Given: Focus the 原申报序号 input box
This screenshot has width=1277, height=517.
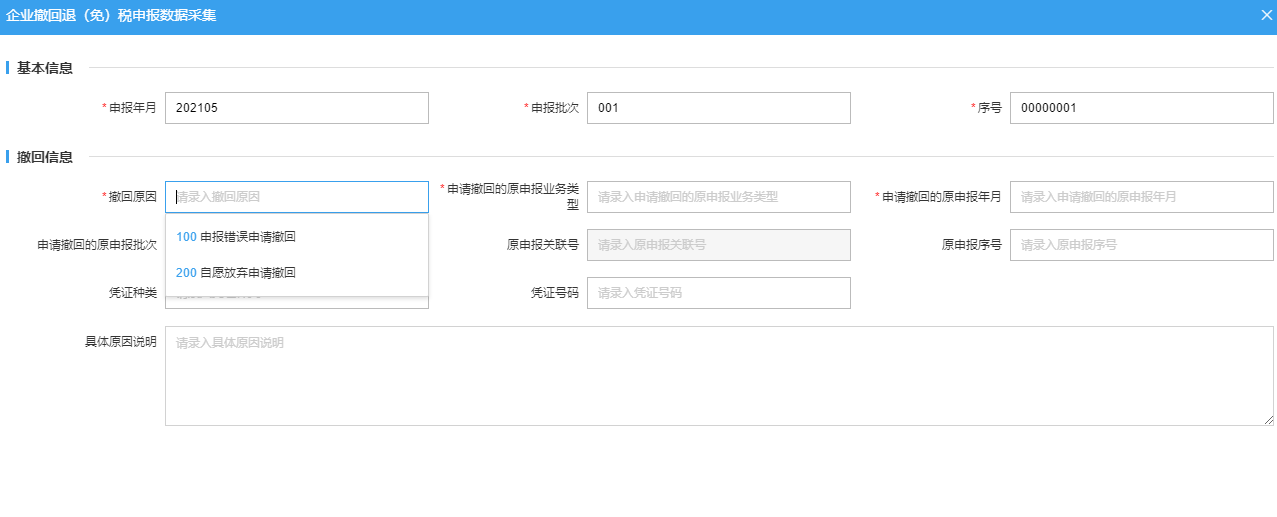Looking at the screenshot, I should click(x=1141, y=245).
